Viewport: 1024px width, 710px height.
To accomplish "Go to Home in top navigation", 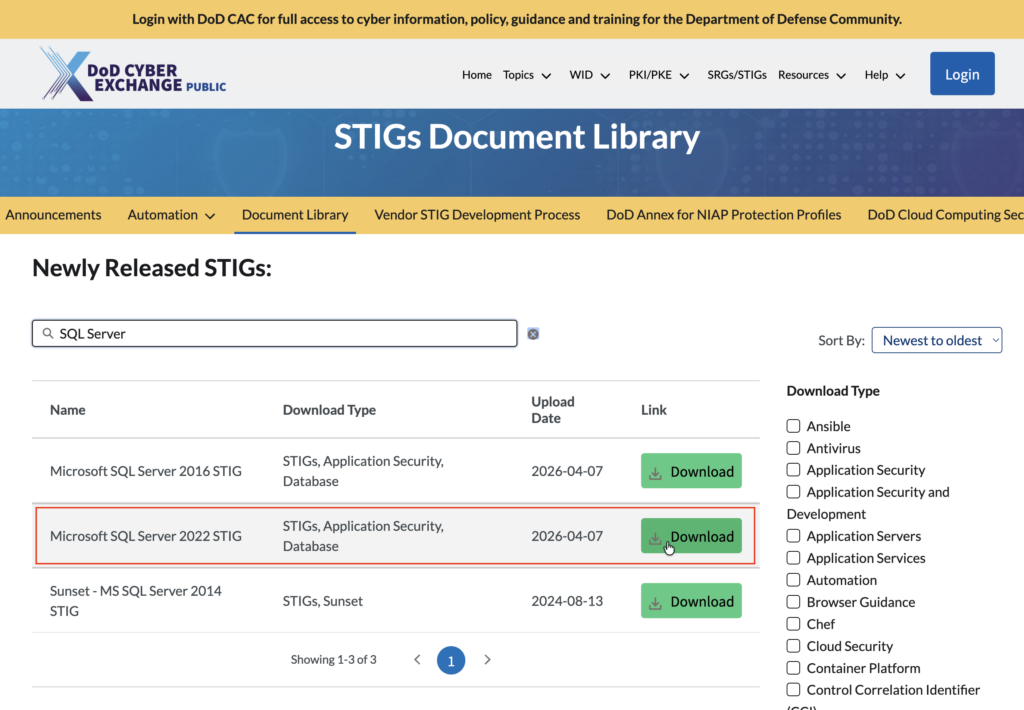I will tap(477, 75).
